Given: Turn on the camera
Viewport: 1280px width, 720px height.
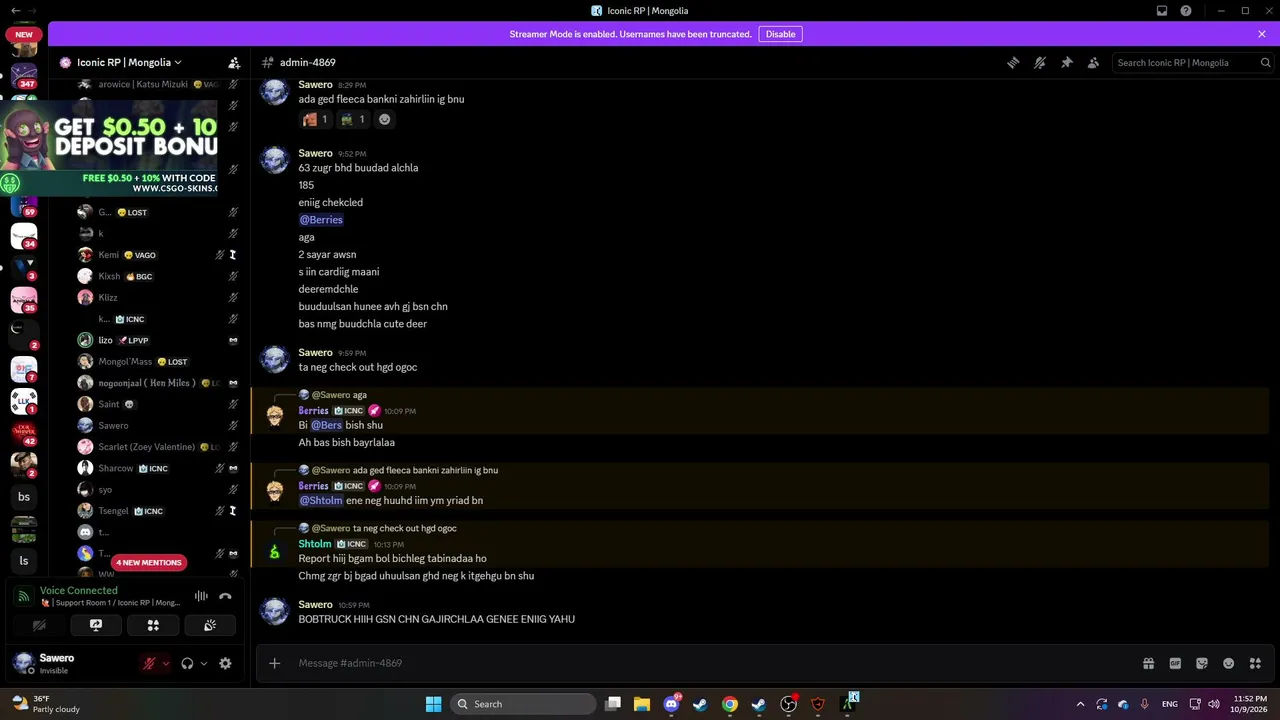Looking at the screenshot, I should [39, 625].
